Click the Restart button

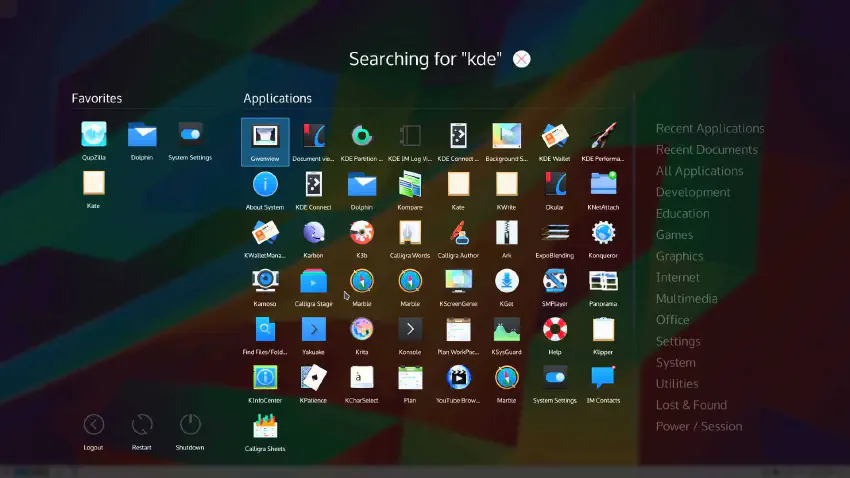[142, 431]
